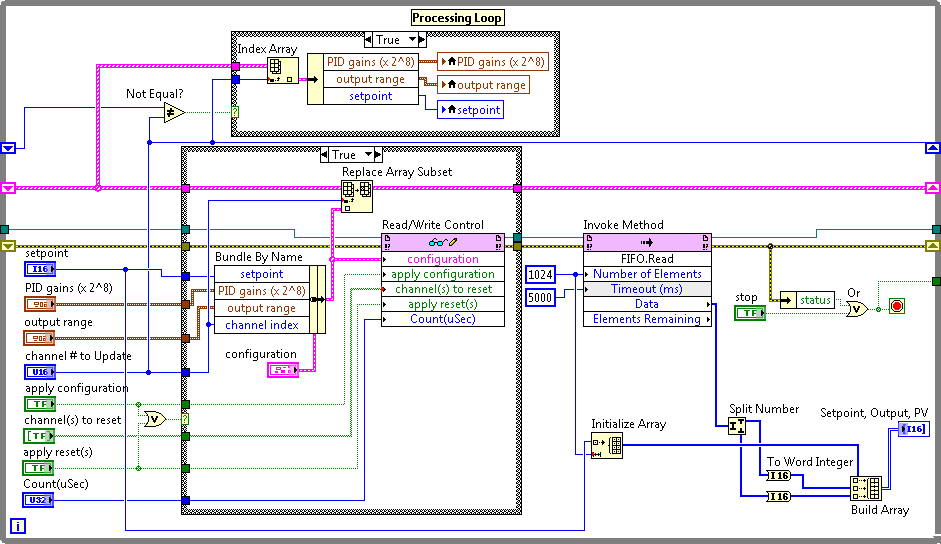Viewport: 941px width, 544px height.
Task: Select the Timeout (ms) parameter row
Action: tap(647, 289)
